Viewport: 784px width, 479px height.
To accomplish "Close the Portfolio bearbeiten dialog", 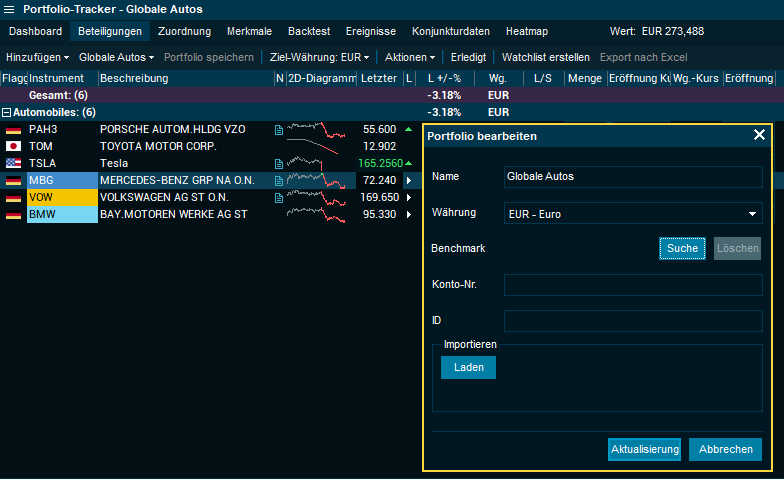I will tap(759, 135).
